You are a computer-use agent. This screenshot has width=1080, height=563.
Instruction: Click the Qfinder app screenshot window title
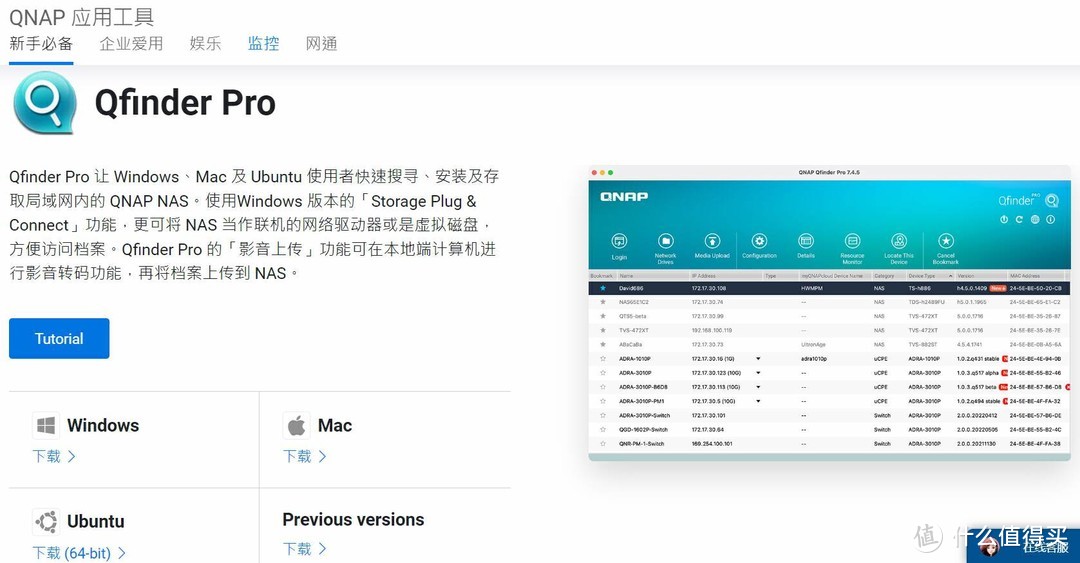tap(829, 172)
